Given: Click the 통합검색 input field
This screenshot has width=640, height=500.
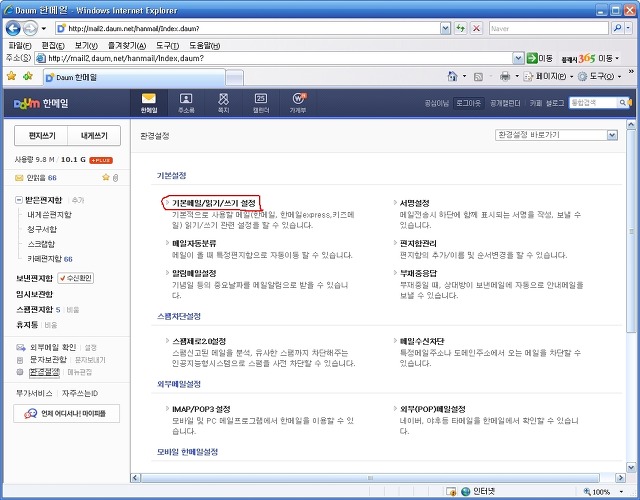Looking at the screenshot, I should [593, 102].
